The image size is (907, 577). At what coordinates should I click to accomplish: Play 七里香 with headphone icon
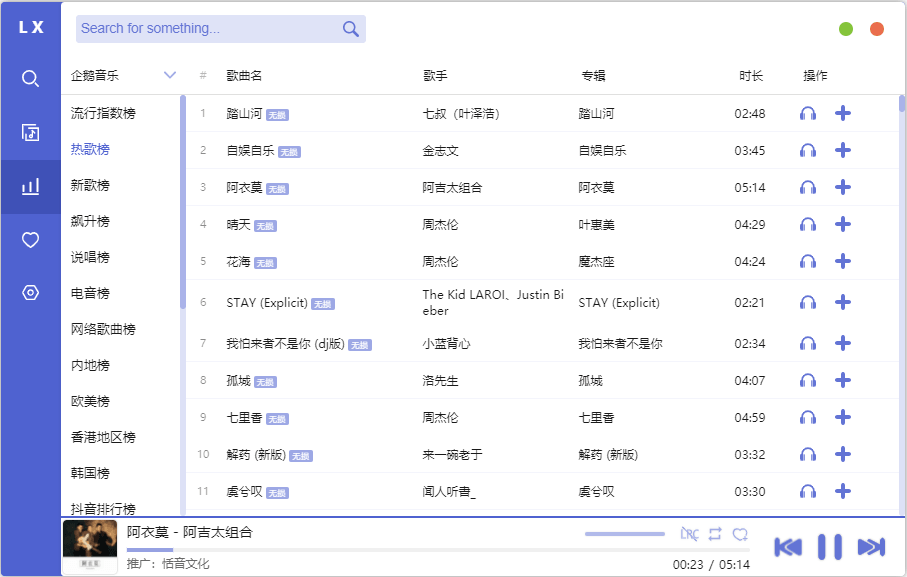click(x=808, y=417)
